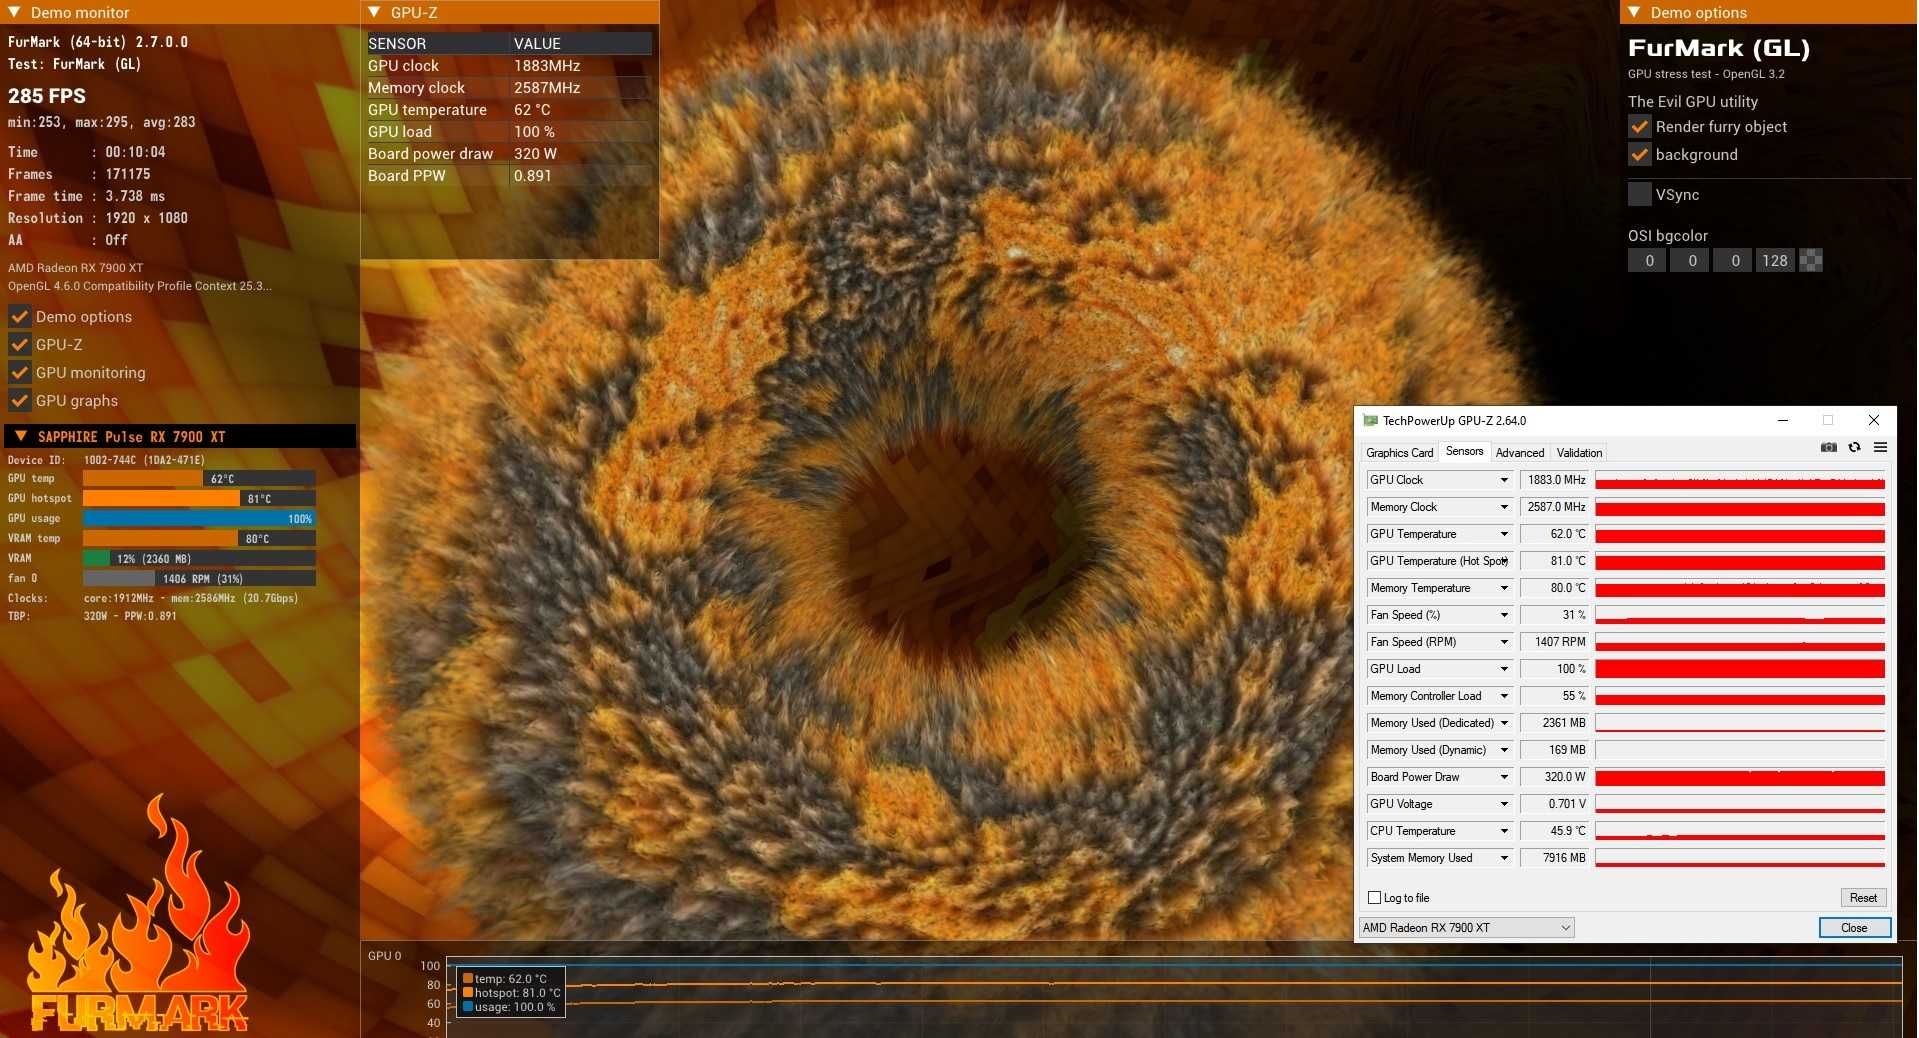Open the GPU Voltage sensor dropdown

tap(1503, 804)
